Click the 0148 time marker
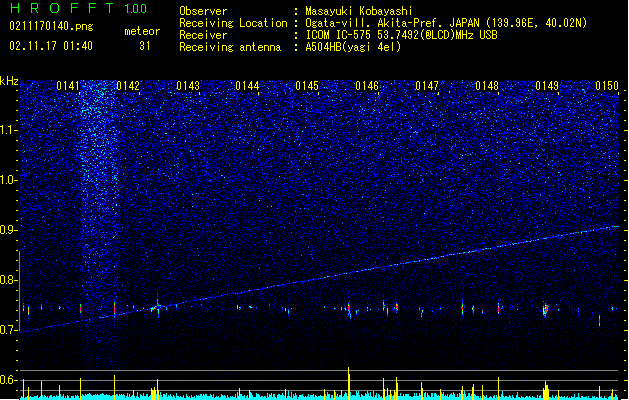This screenshot has width=629, height=400. click(x=487, y=86)
